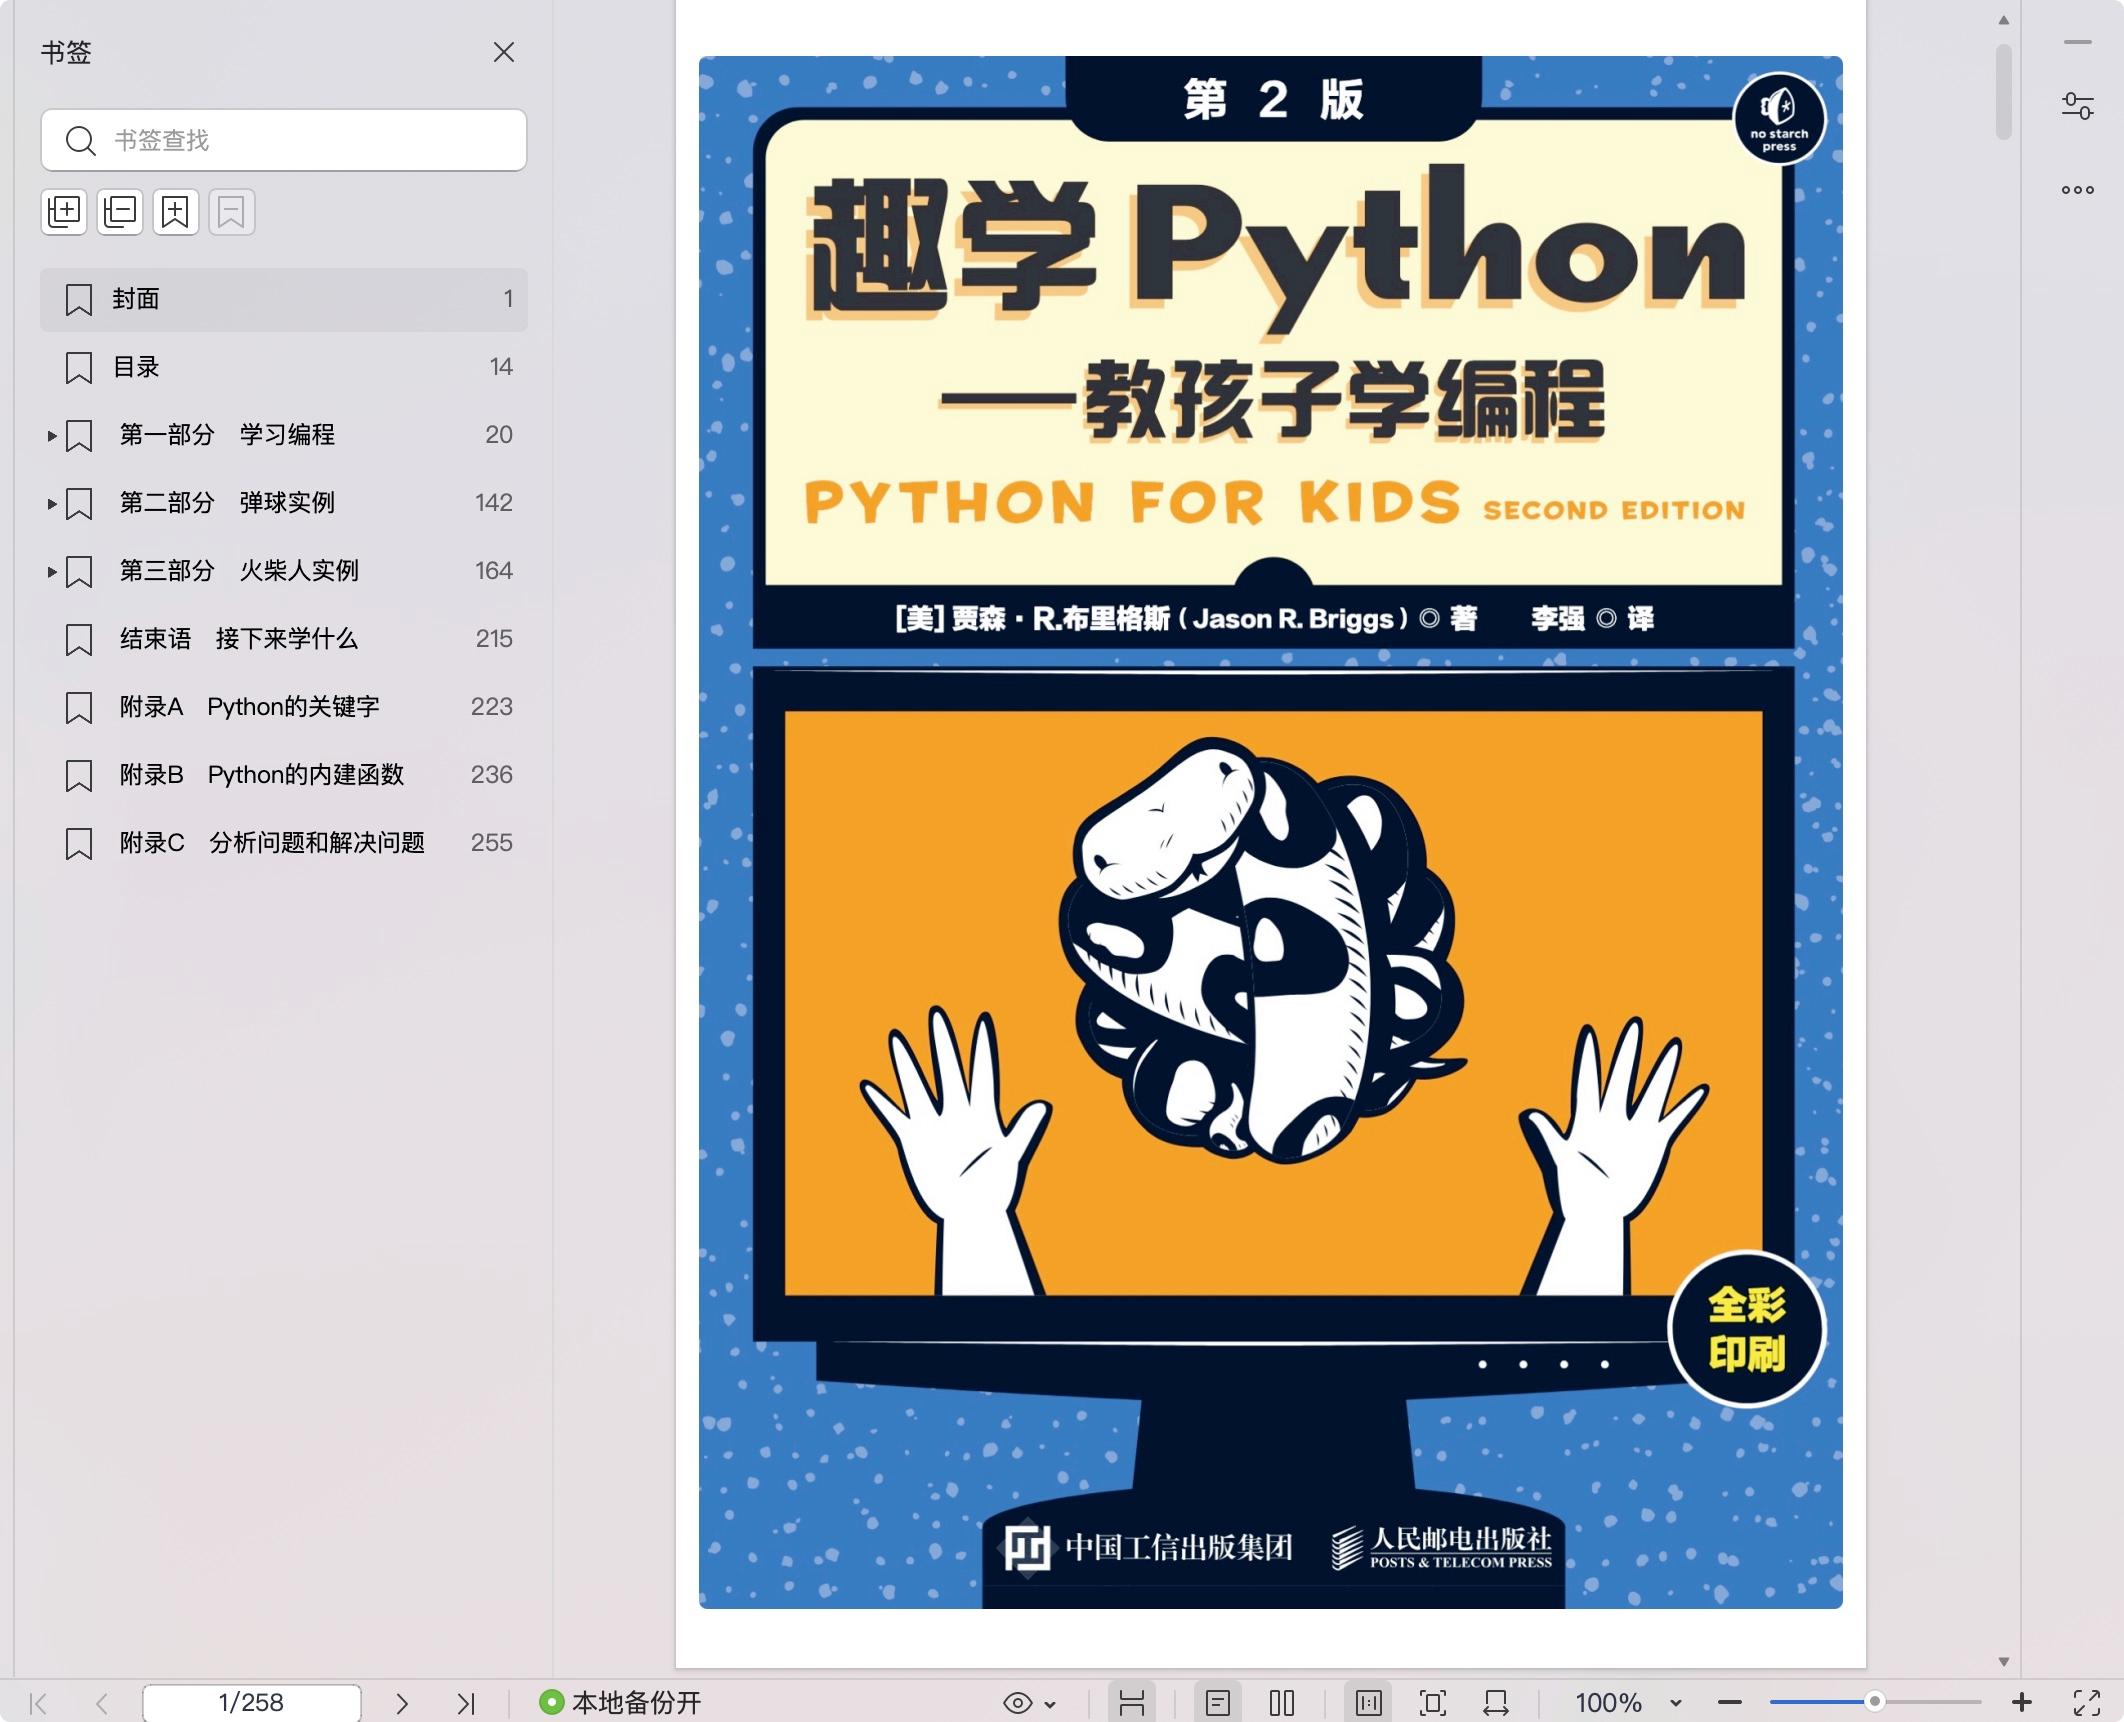The image size is (2124, 1722).
Task: Click bookmark icon beside 目录
Action: tap(79, 368)
